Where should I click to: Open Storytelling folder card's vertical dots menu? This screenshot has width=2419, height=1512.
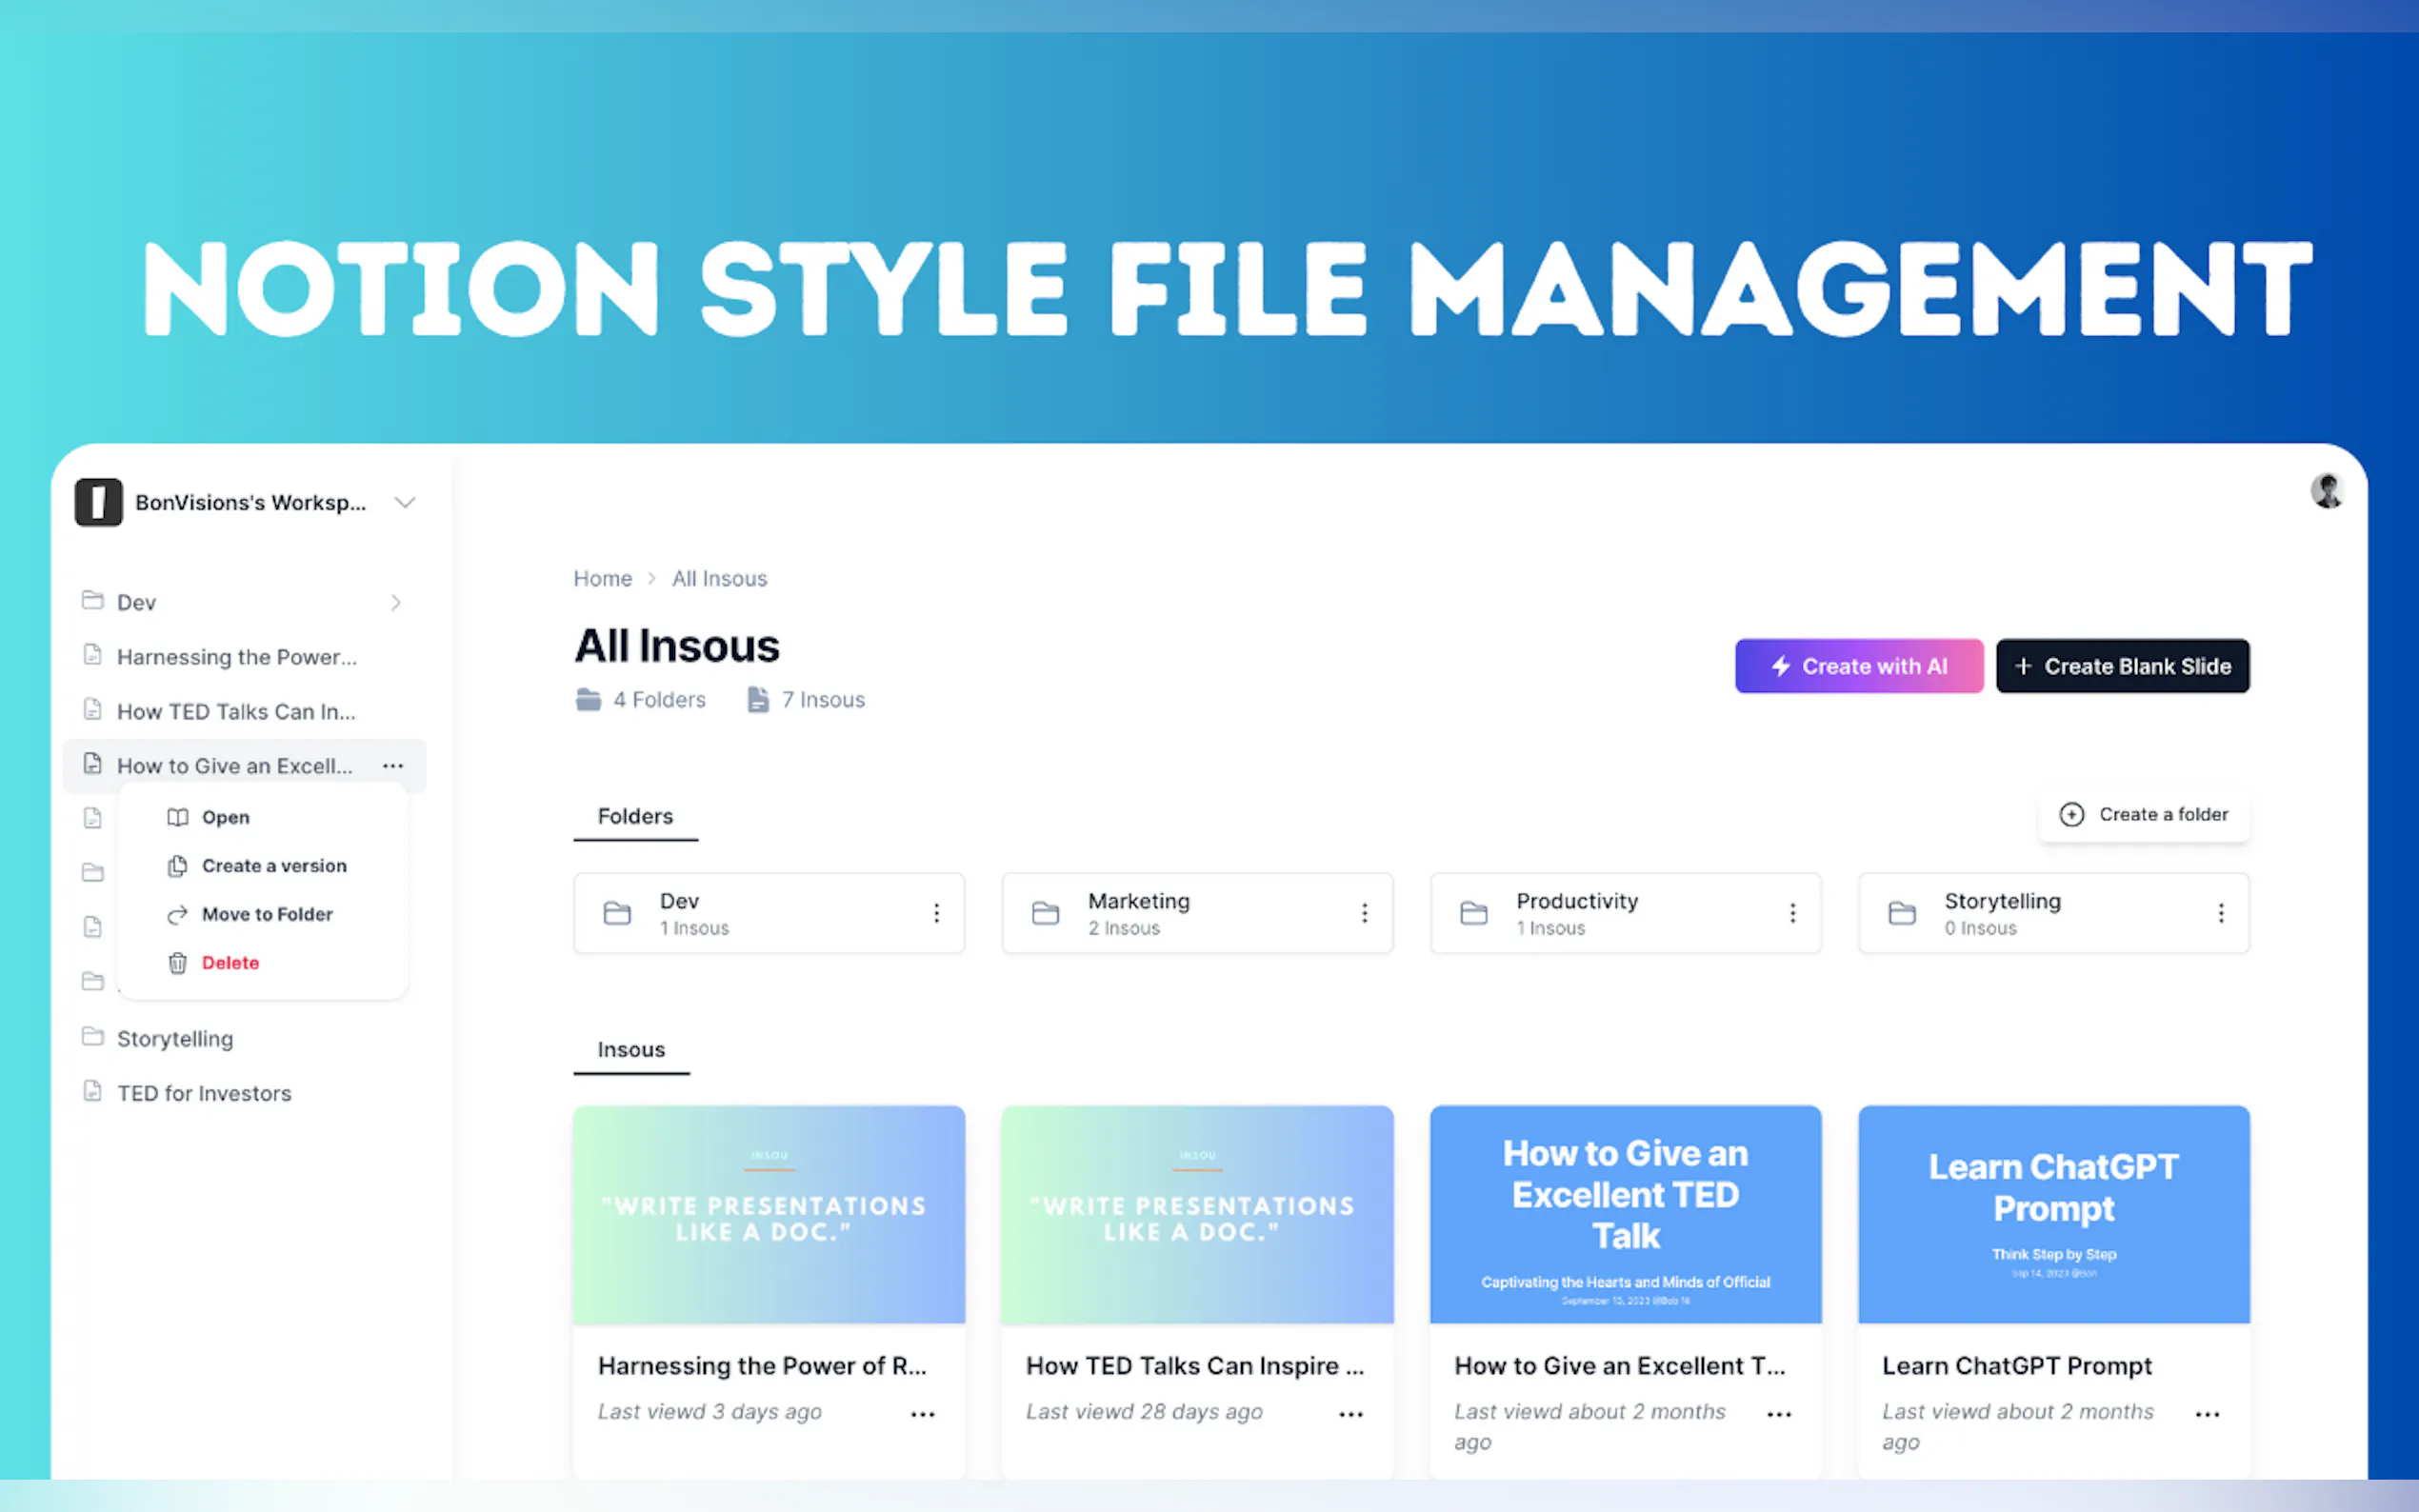[2220, 913]
